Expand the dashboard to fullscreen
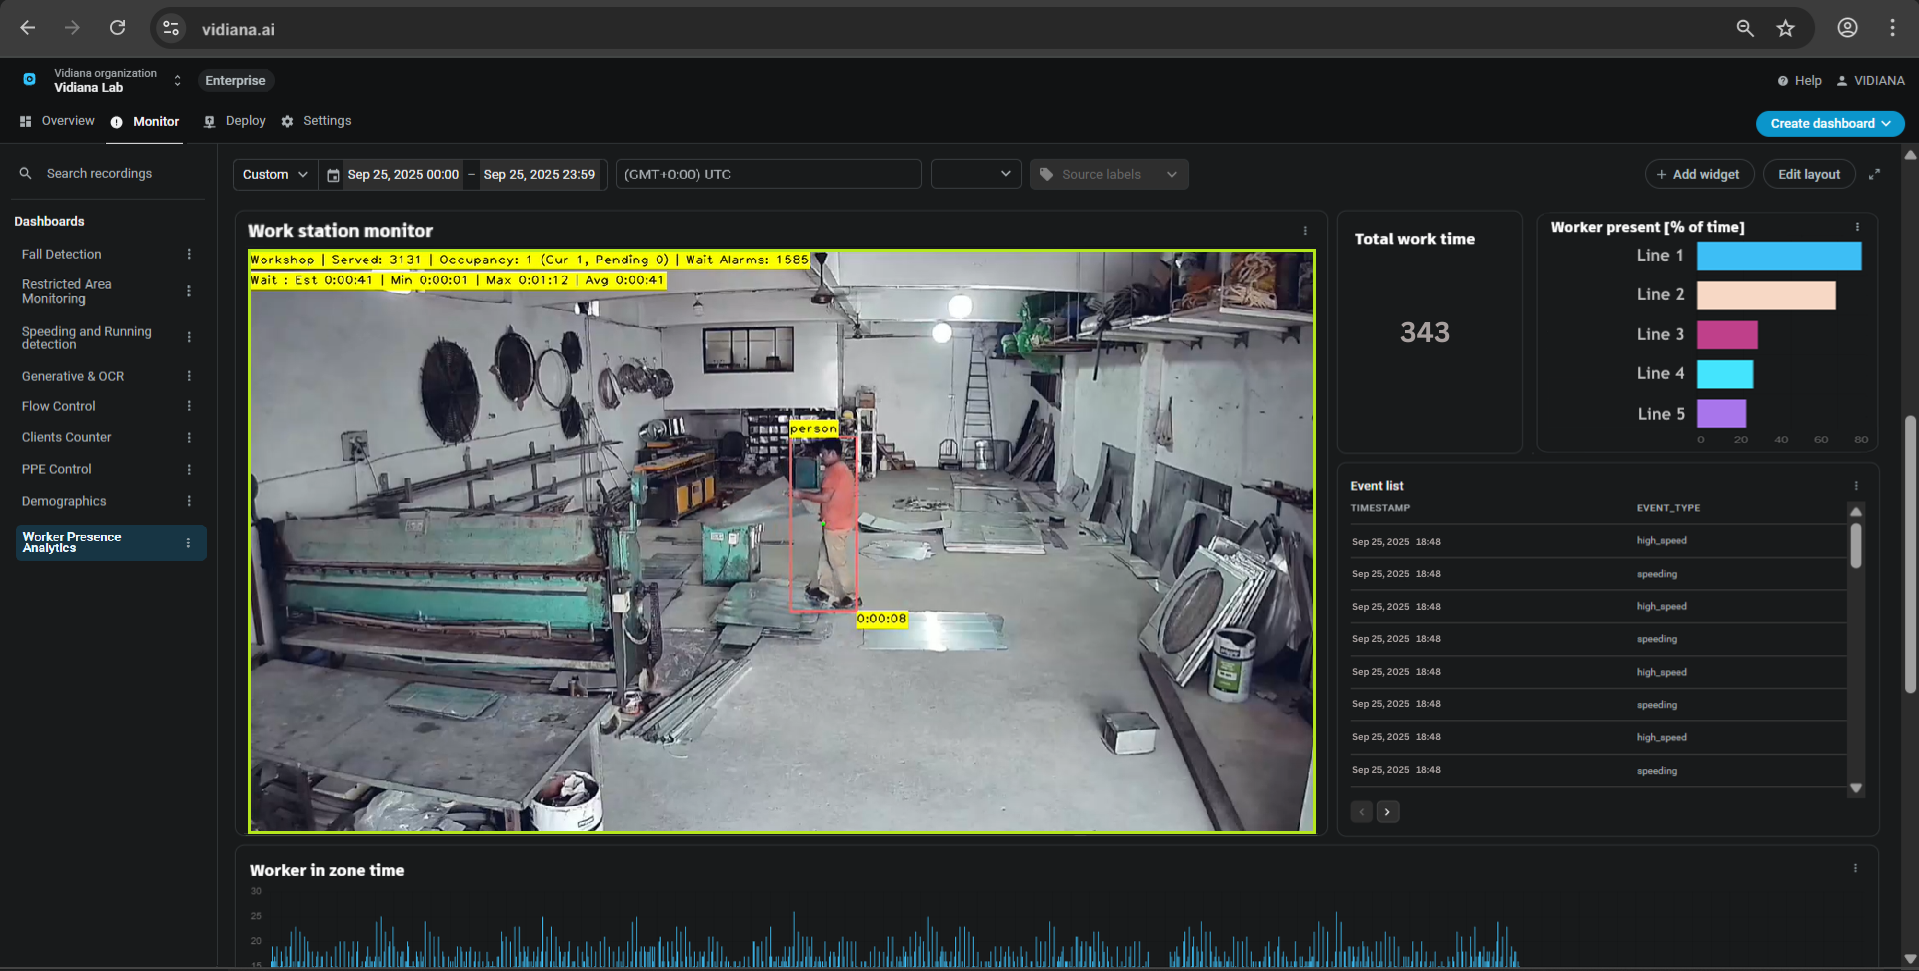Image resolution: width=1919 pixels, height=971 pixels. 1876,174
